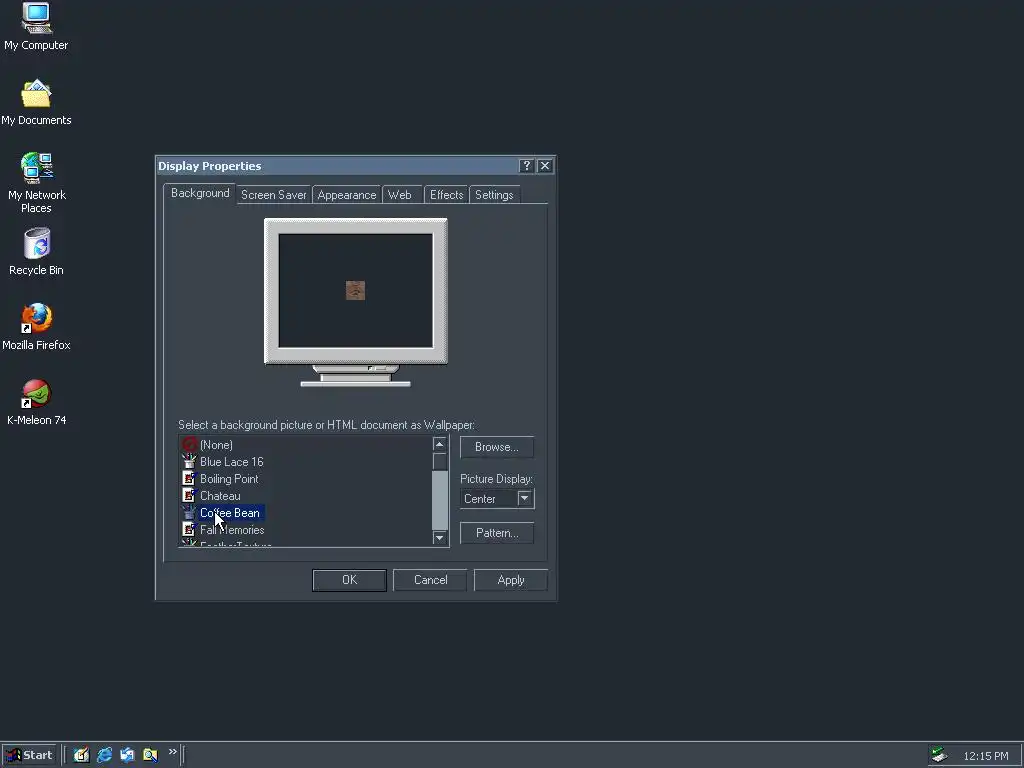Choose Chateau wallpaper

pyautogui.click(x=220, y=496)
